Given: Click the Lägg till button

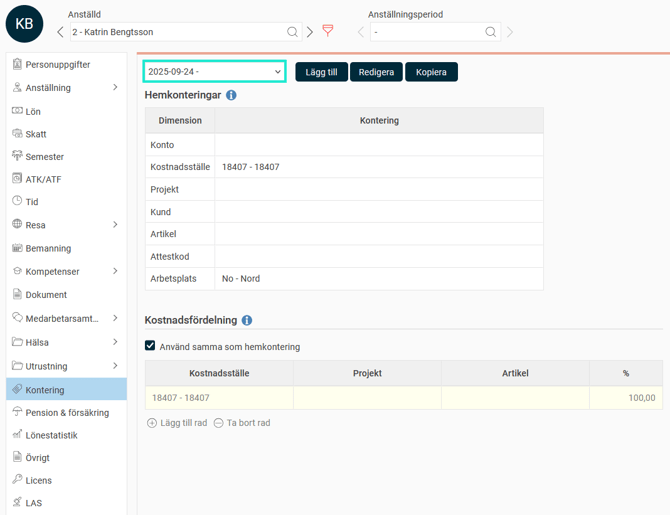Looking at the screenshot, I should click(x=321, y=72).
